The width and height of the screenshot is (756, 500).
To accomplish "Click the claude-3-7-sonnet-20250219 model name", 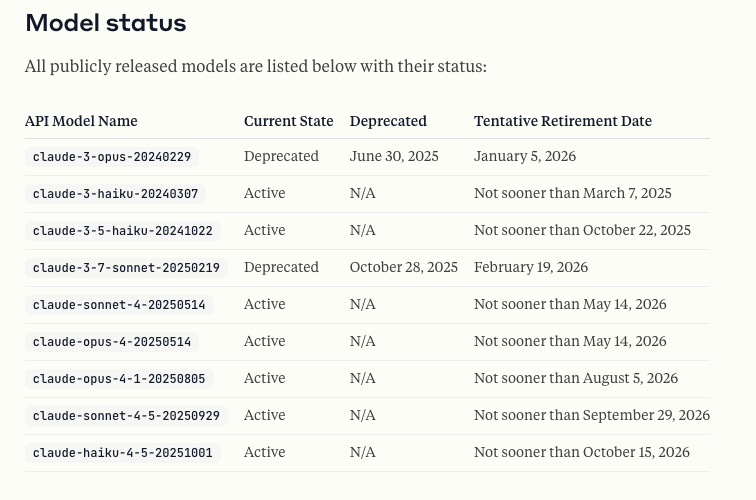I will [x=126, y=268].
